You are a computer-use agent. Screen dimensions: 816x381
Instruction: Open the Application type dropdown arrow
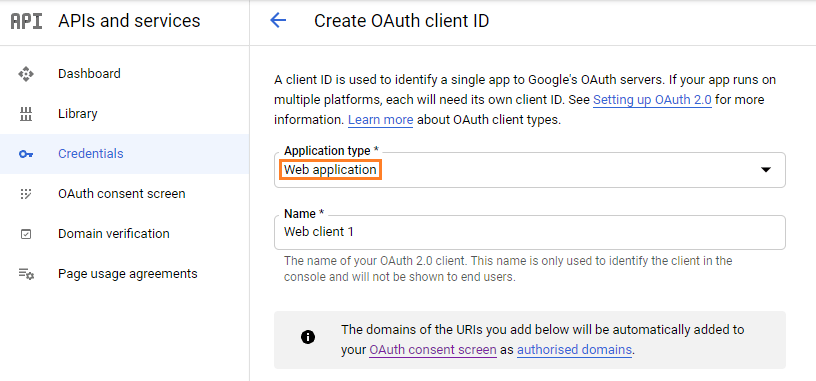click(766, 170)
